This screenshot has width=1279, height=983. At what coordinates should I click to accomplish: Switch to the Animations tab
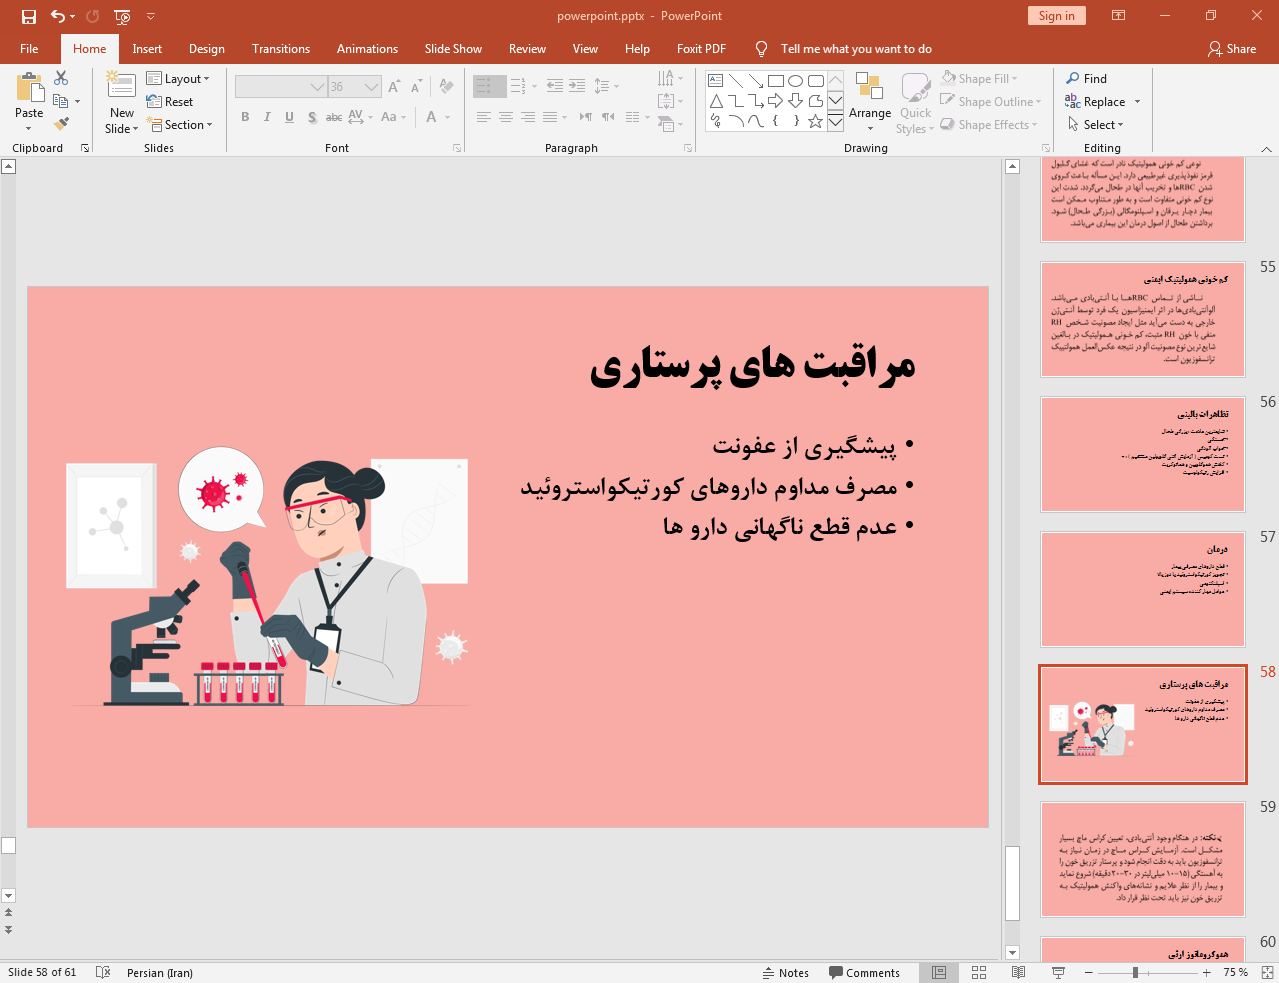(367, 49)
